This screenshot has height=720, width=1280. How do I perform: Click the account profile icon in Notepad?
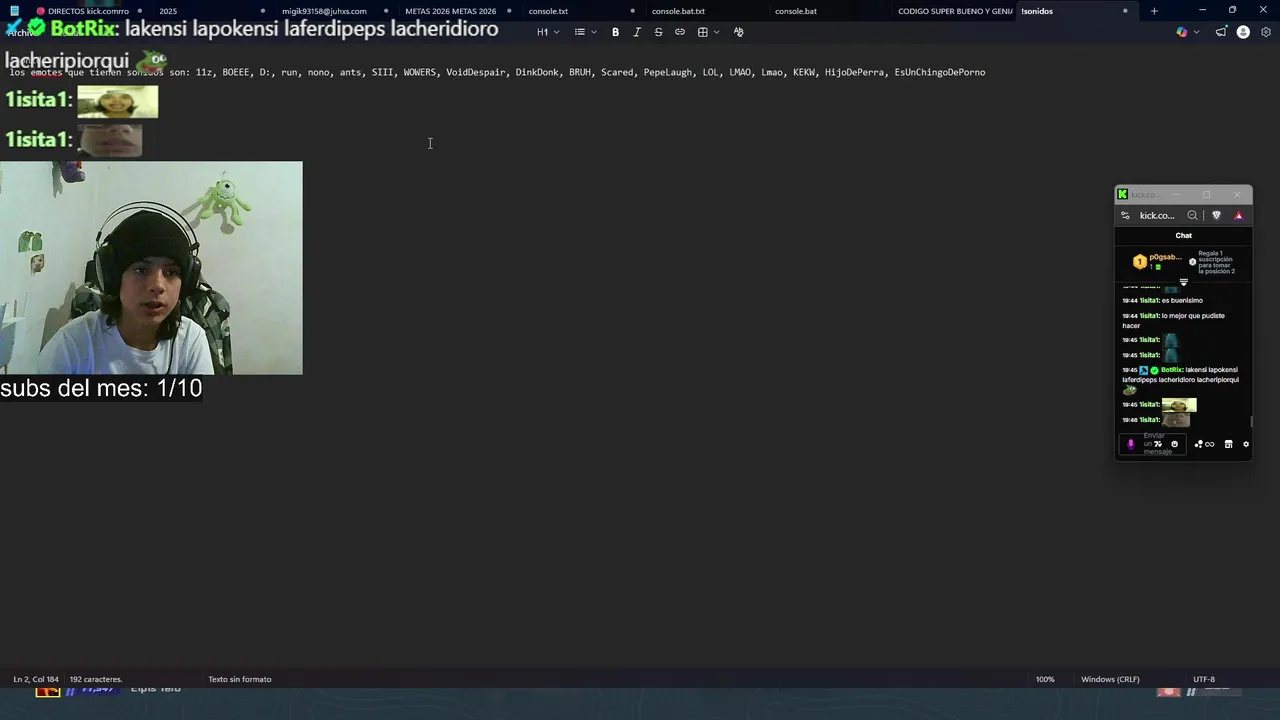point(1243,32)
